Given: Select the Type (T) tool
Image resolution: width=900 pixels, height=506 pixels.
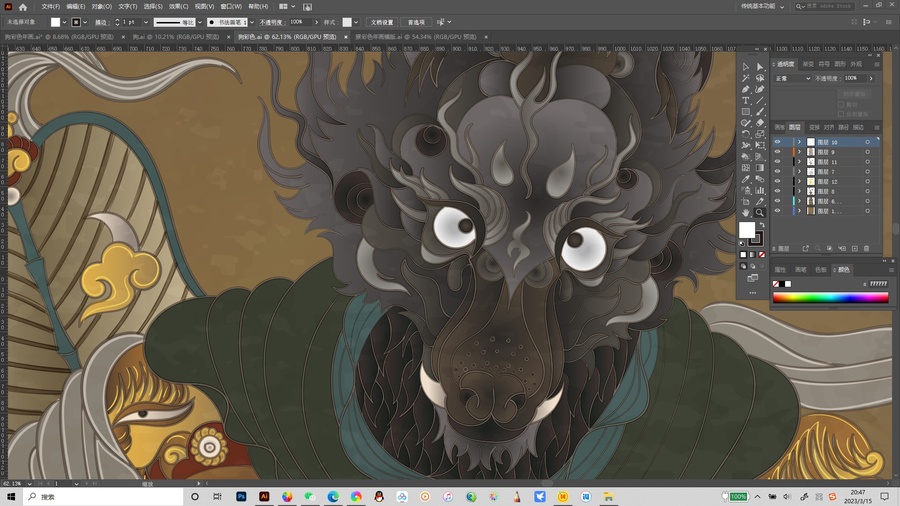Looking at the screenshot, I should tap(746, 100).
